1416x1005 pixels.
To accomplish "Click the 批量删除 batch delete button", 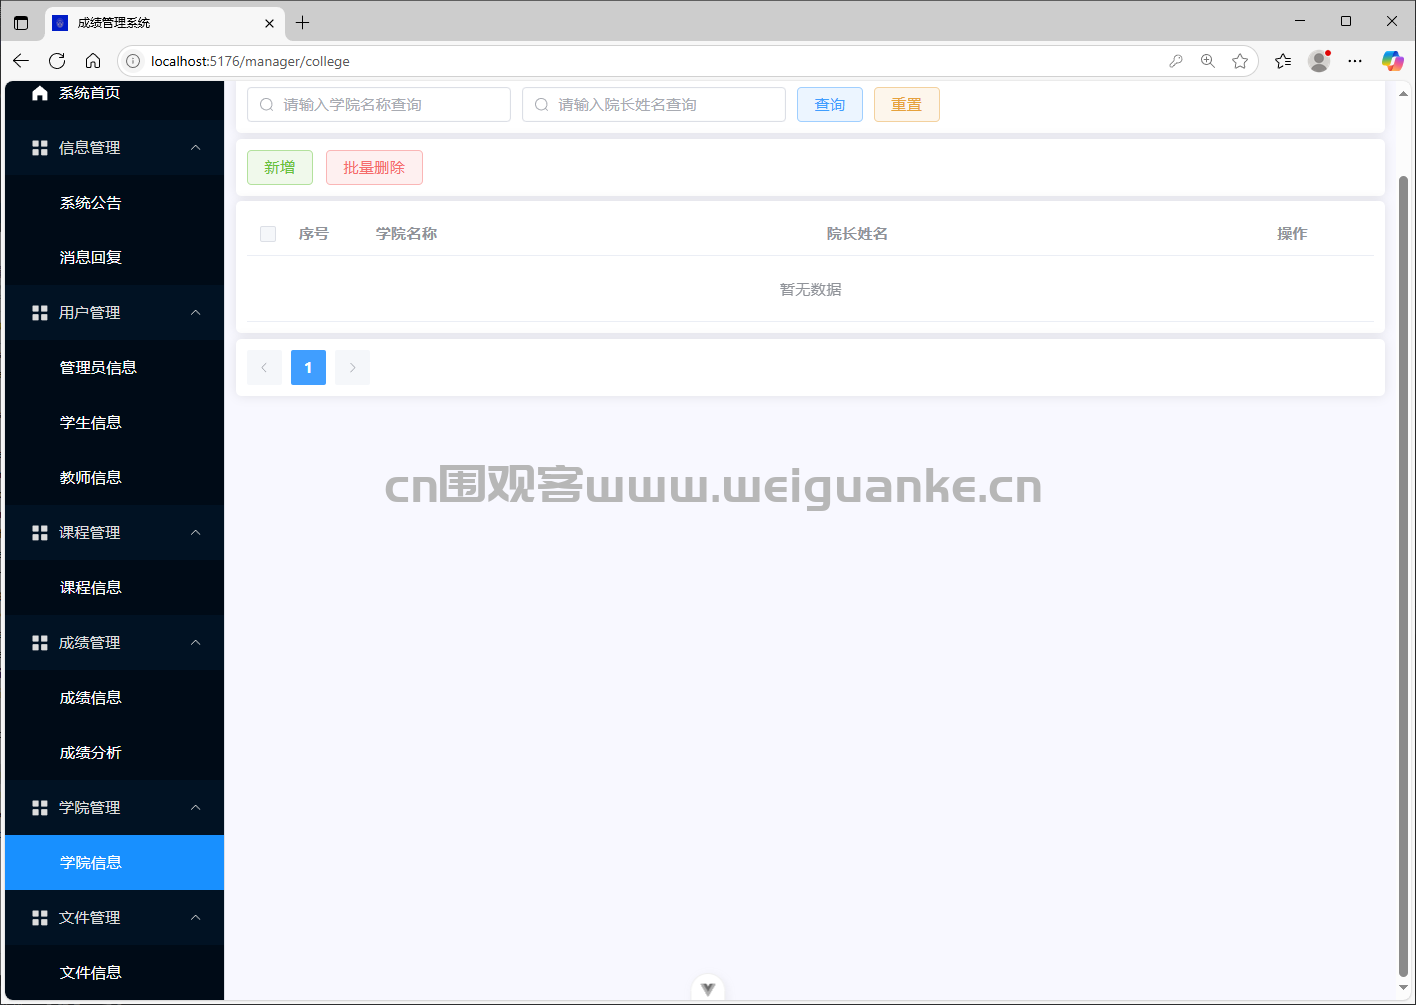I will [x=374, y=168].
